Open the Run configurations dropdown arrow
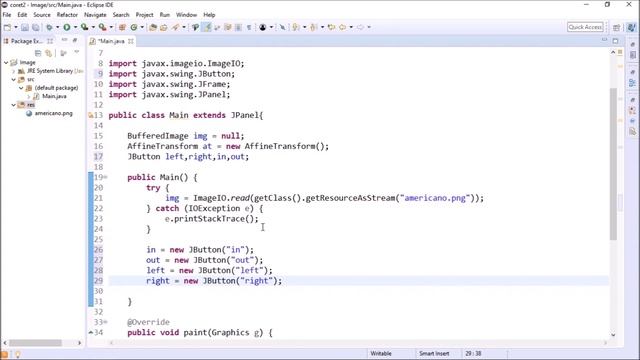 [76, 27]
